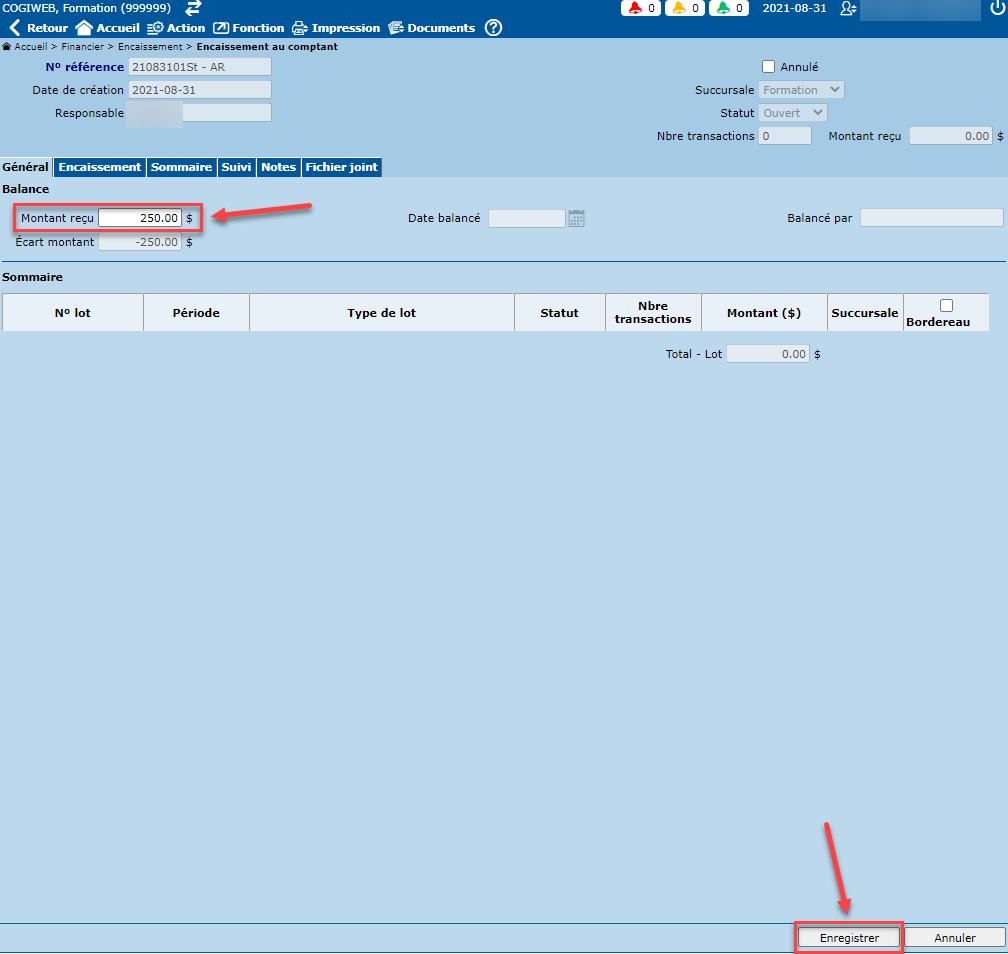
Task: Click the swap arrows icon beside COGIWEB title
Action: click(194, 8)
